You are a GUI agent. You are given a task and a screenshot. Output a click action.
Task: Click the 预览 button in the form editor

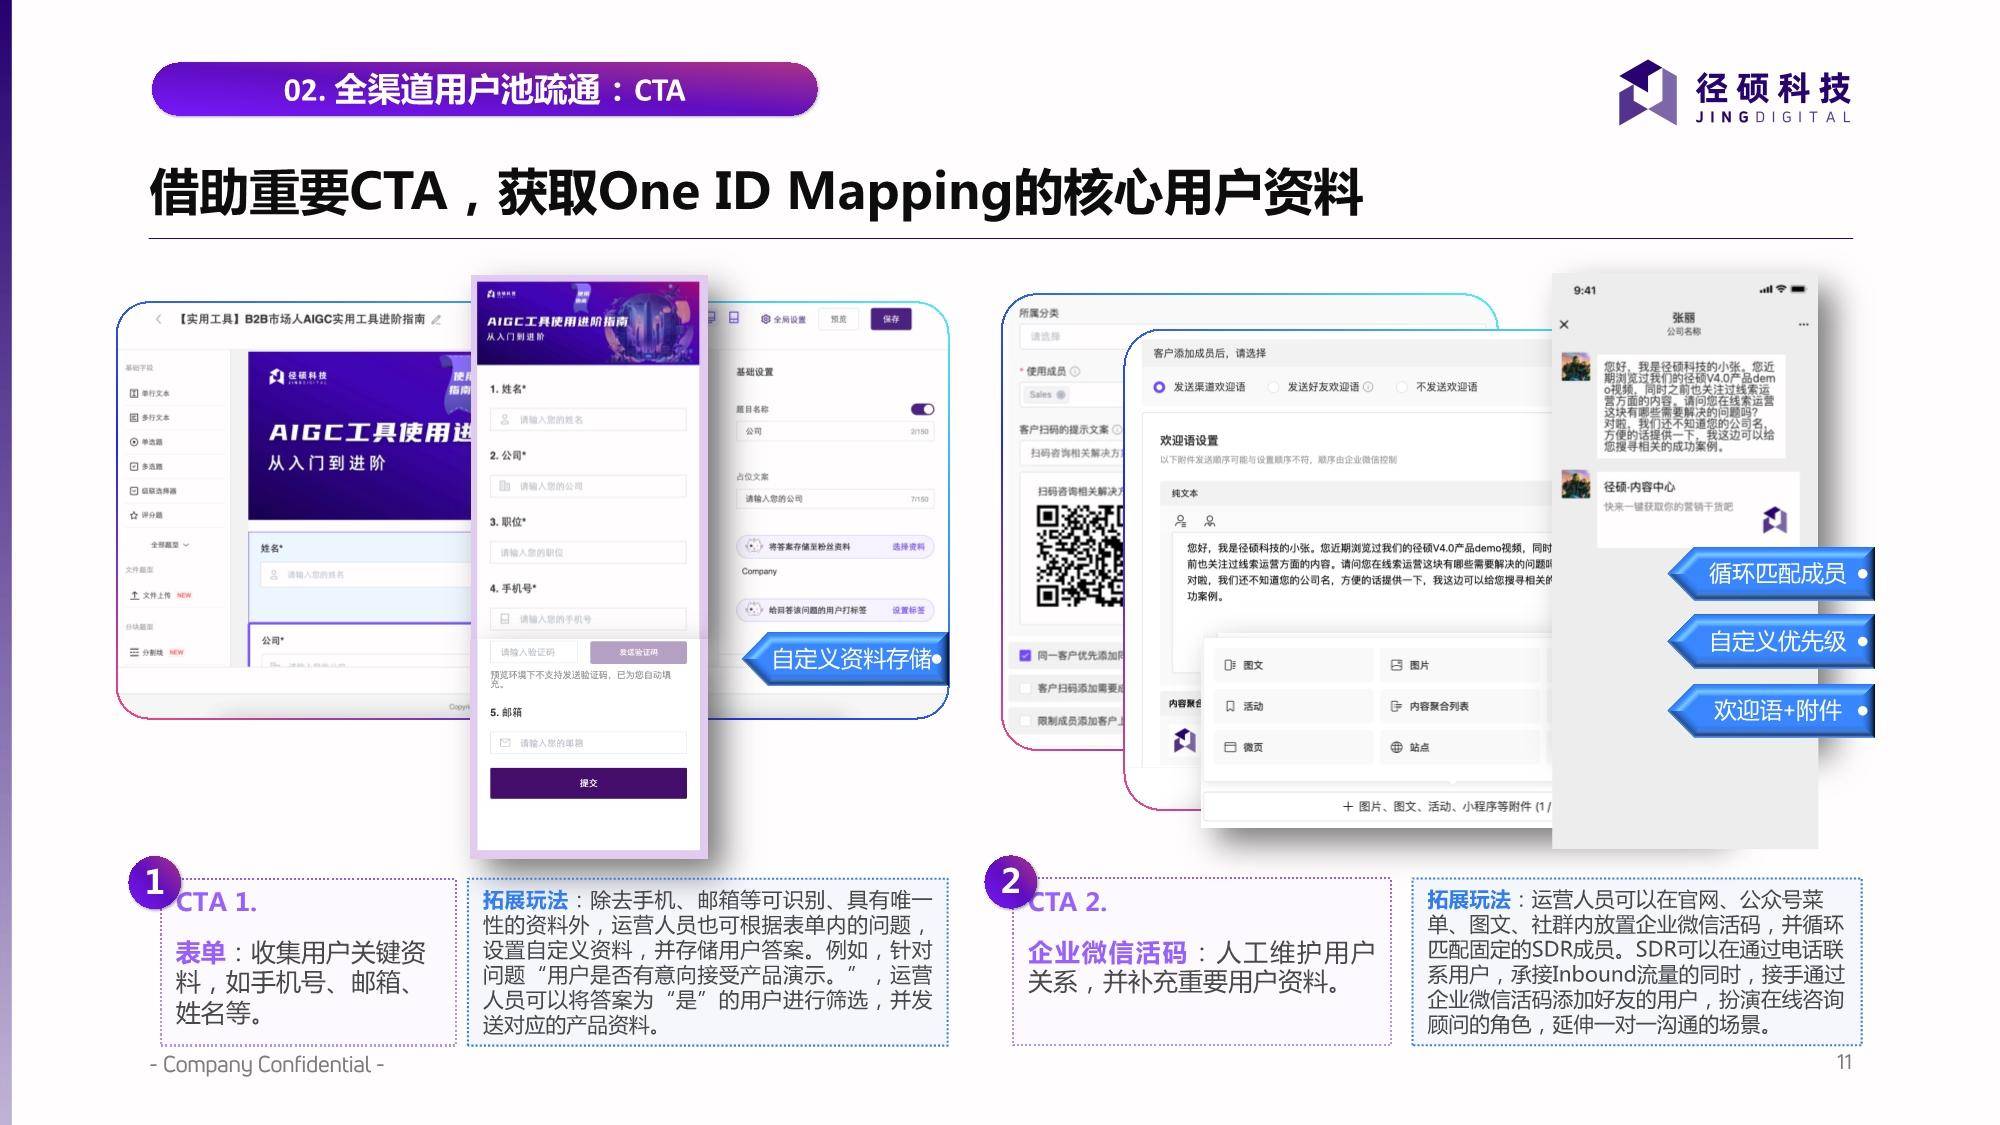click(838, 319)
